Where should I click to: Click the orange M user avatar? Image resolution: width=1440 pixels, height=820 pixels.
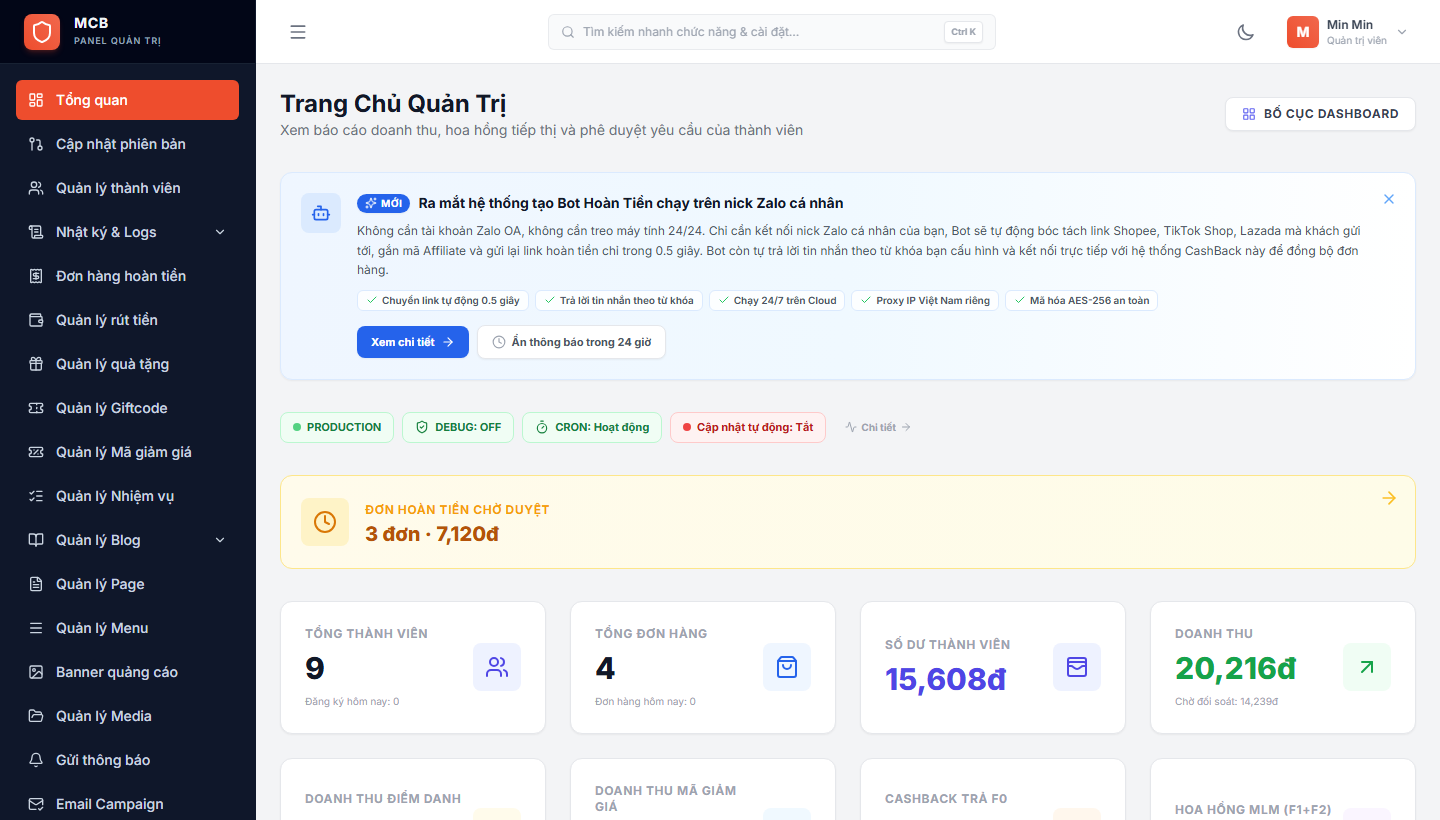[1302, 32]
